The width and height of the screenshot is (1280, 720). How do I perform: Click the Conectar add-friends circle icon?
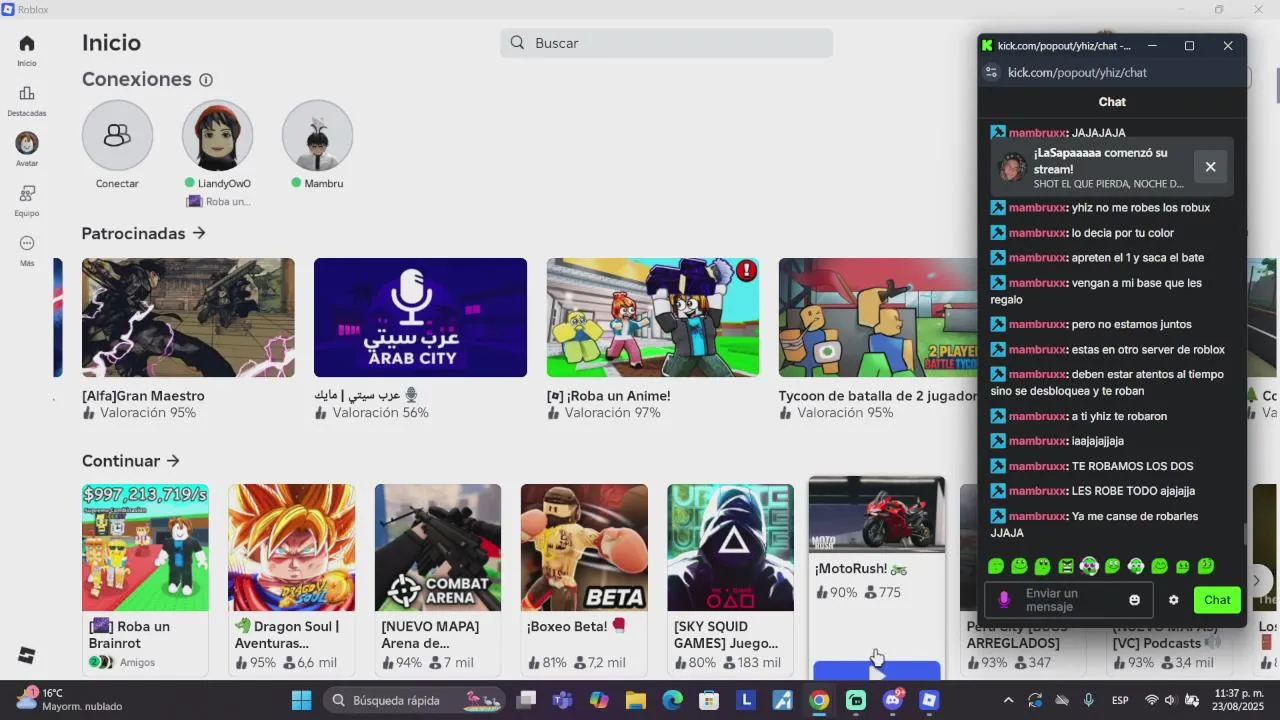click(117, 135)
